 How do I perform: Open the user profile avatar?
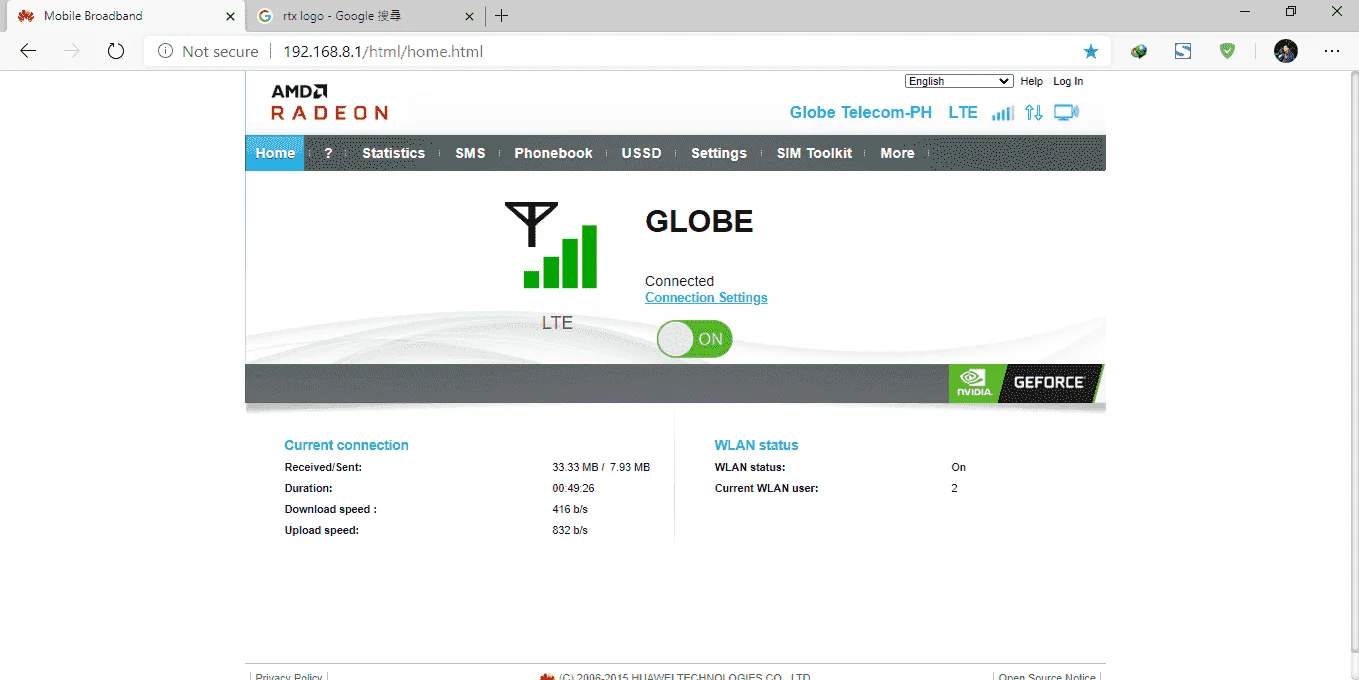pos(1286,51)
